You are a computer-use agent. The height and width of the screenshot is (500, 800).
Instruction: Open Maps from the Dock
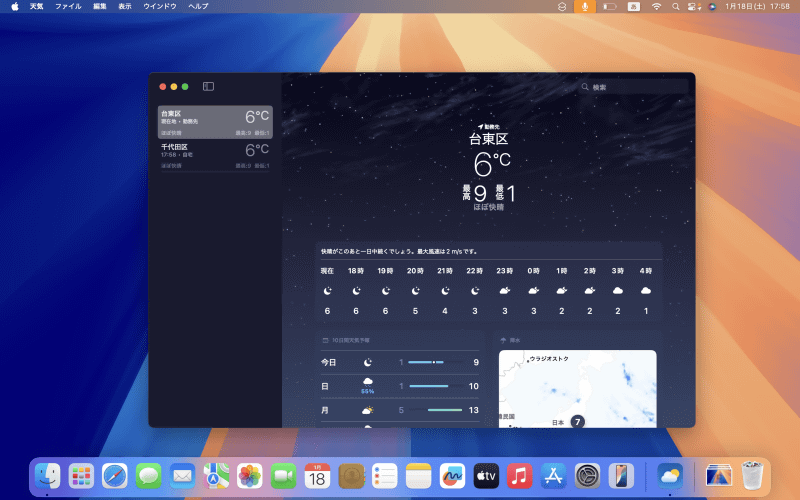click(x=216, y=477)
